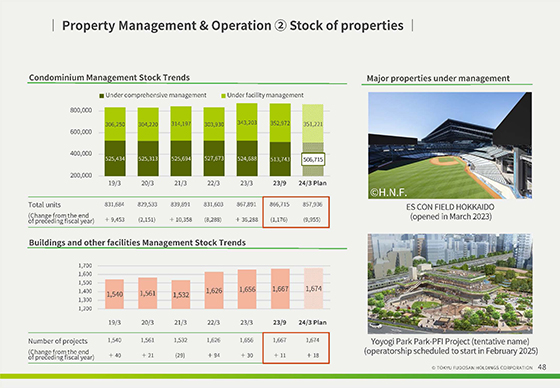Click dark green bar segment labeled 525,434

point(115,158)
